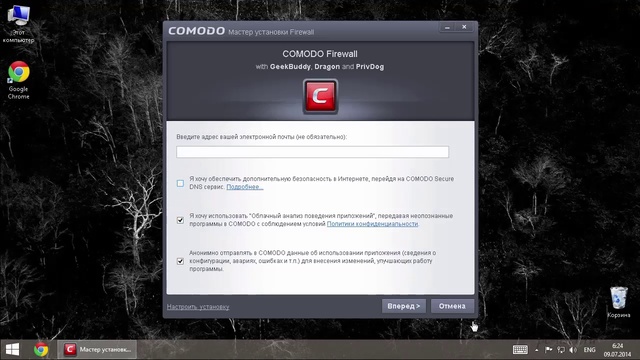Click the 'COMODO Firewall' heading text

(320, 54)
